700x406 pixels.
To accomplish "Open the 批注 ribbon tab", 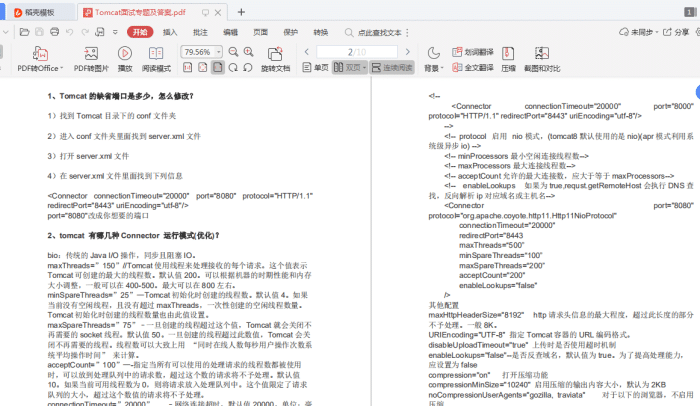I will coord(200,32).
